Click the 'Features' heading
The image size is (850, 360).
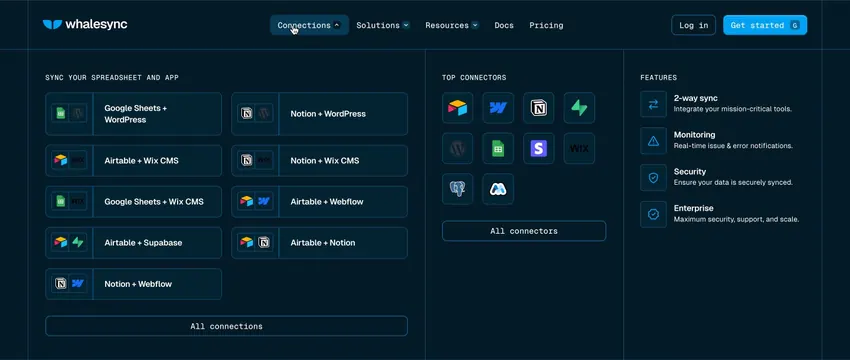pyautogui.click(x=658, y=78)
